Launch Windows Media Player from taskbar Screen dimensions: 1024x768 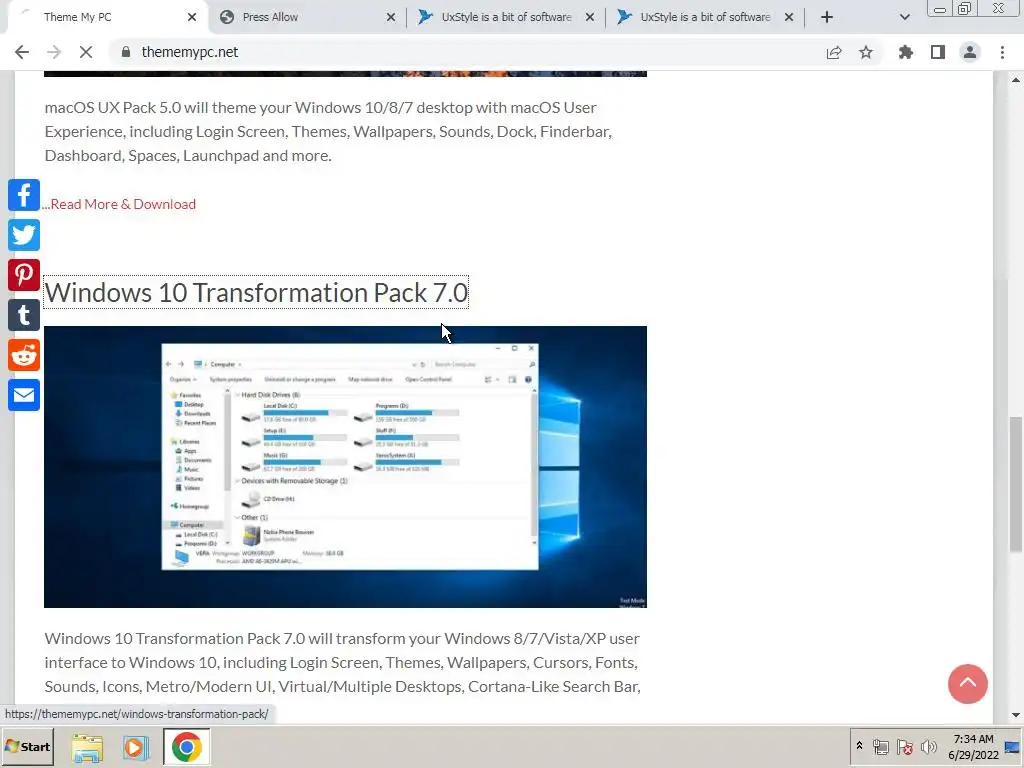point(136,747)
